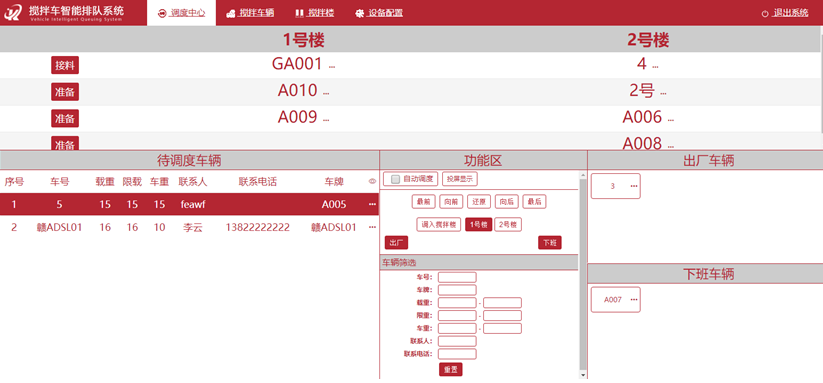Viewport: 823px width, 383px height.
Task: Select the 2号楼 option button
Action: coord(508,225)
